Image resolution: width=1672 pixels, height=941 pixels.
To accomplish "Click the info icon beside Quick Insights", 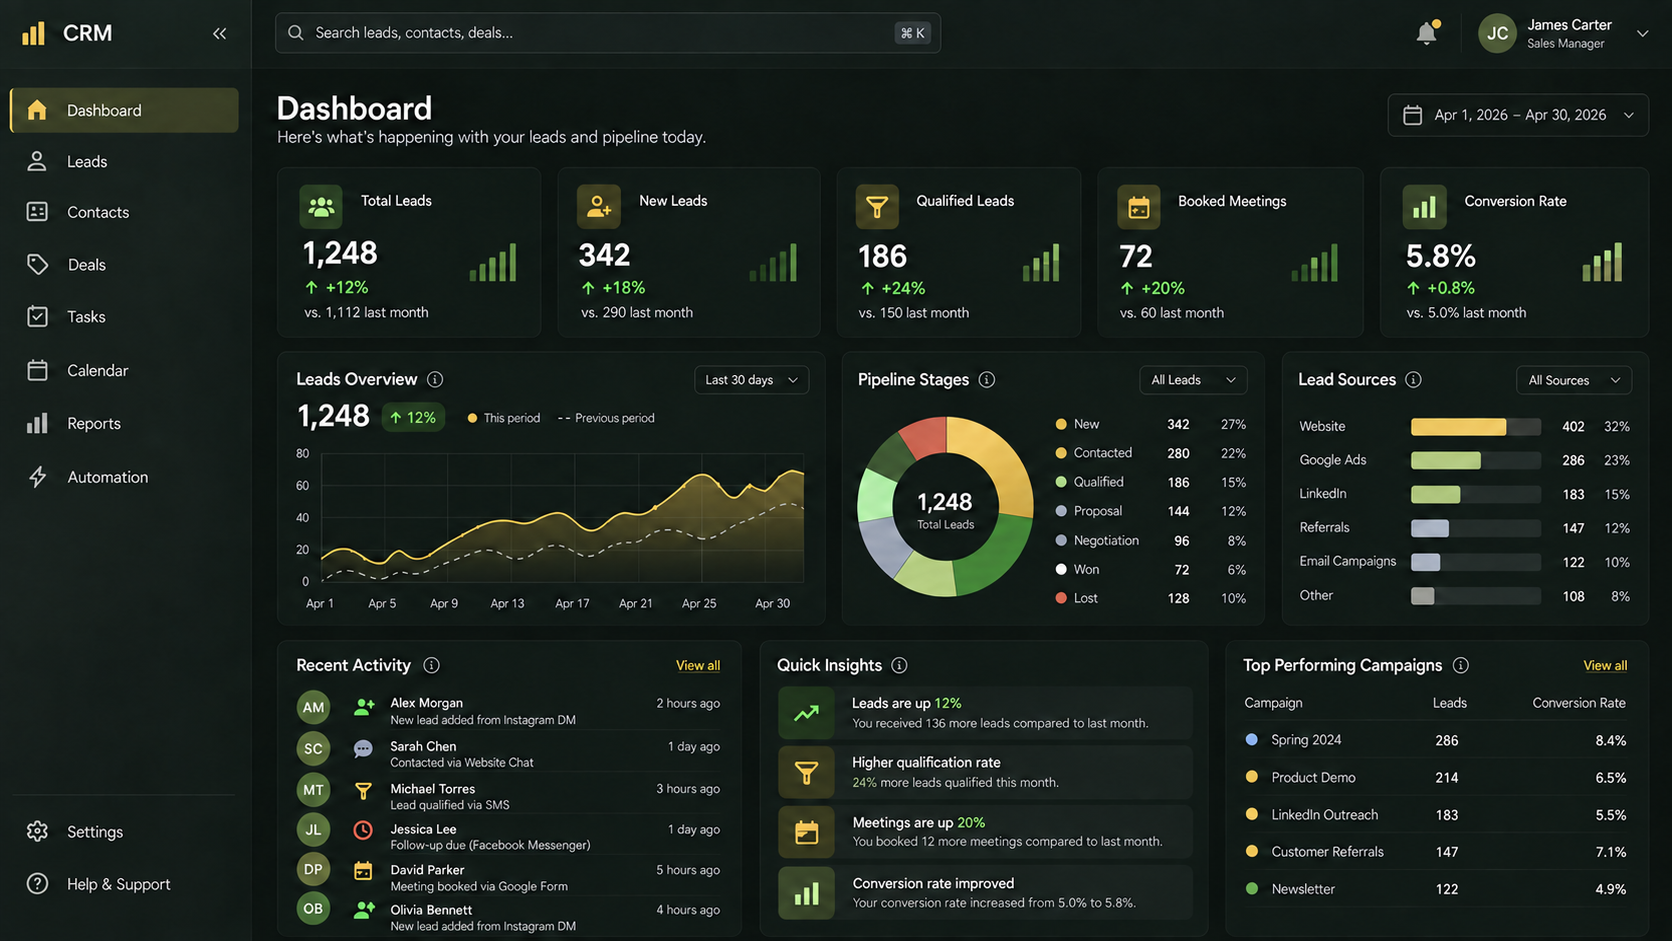I will (899, 665).
